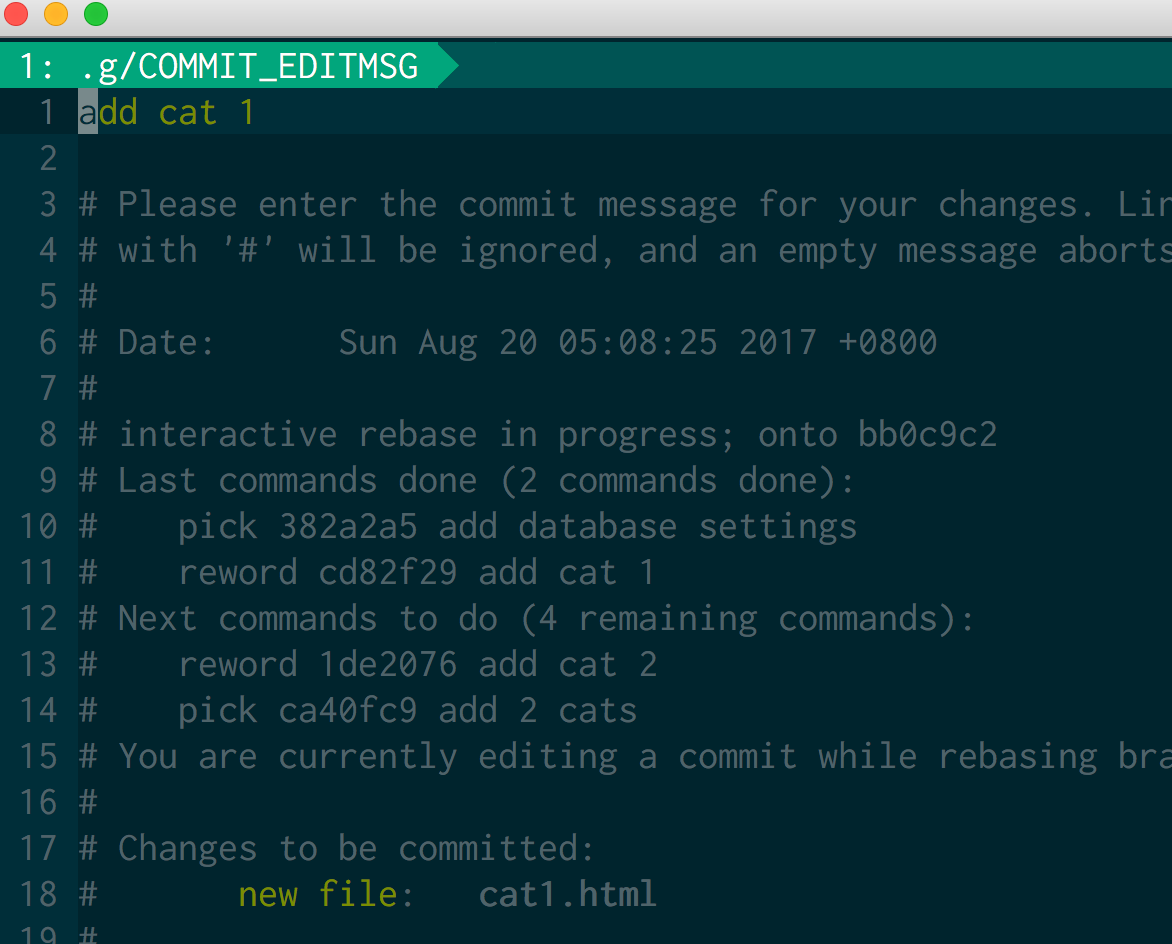Click the green maximize window button
The height and width of the screenshot is (944, 1172).
[95, 15]
